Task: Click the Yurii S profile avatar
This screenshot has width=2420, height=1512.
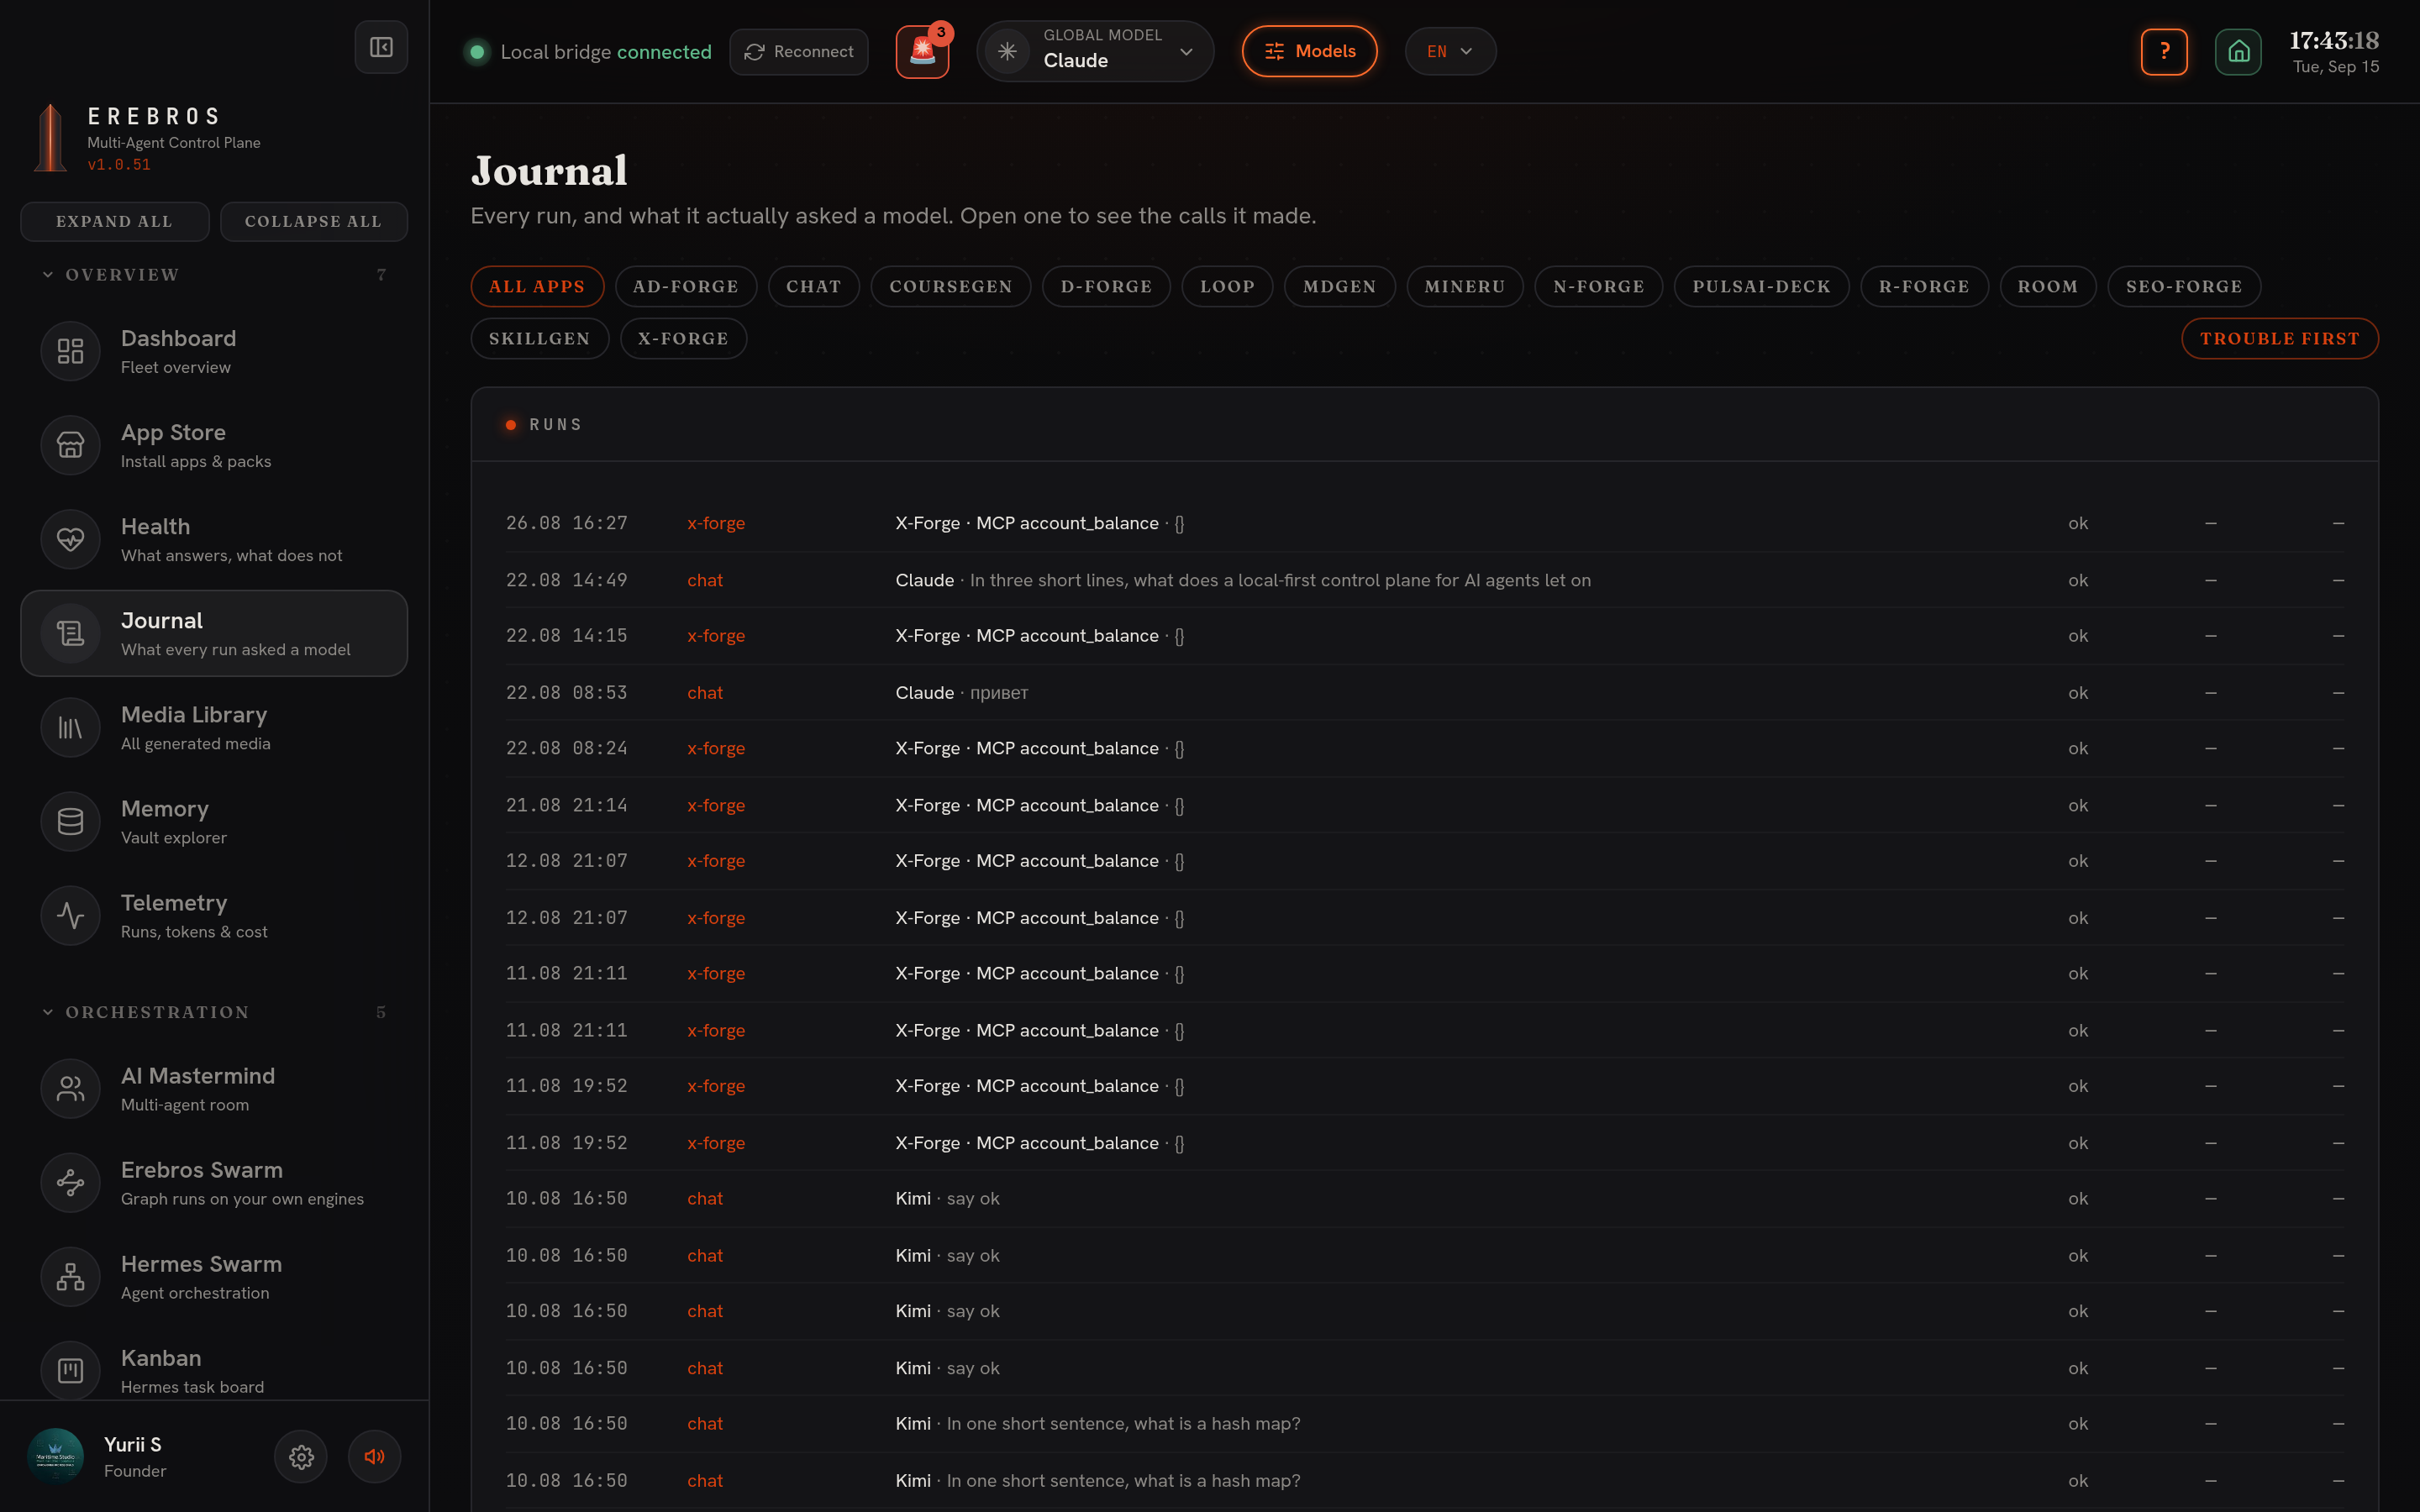Action: [x=55, y=1456]
